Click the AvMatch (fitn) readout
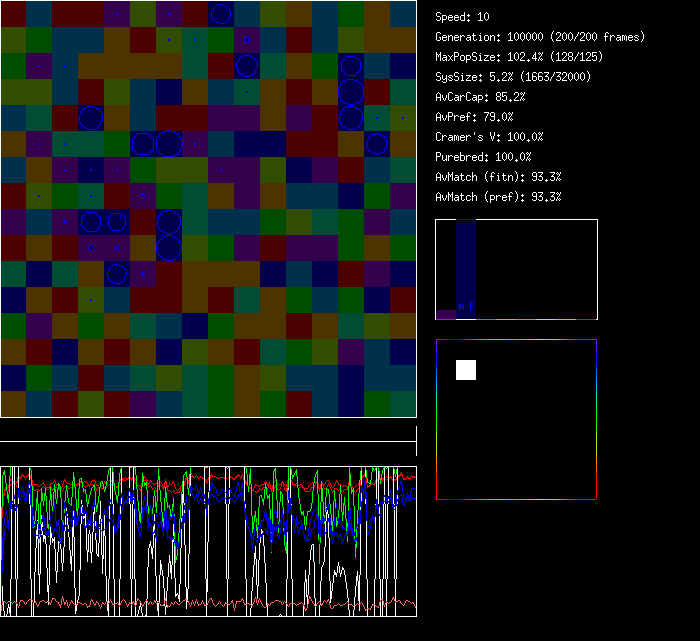 tap(499, 177)
